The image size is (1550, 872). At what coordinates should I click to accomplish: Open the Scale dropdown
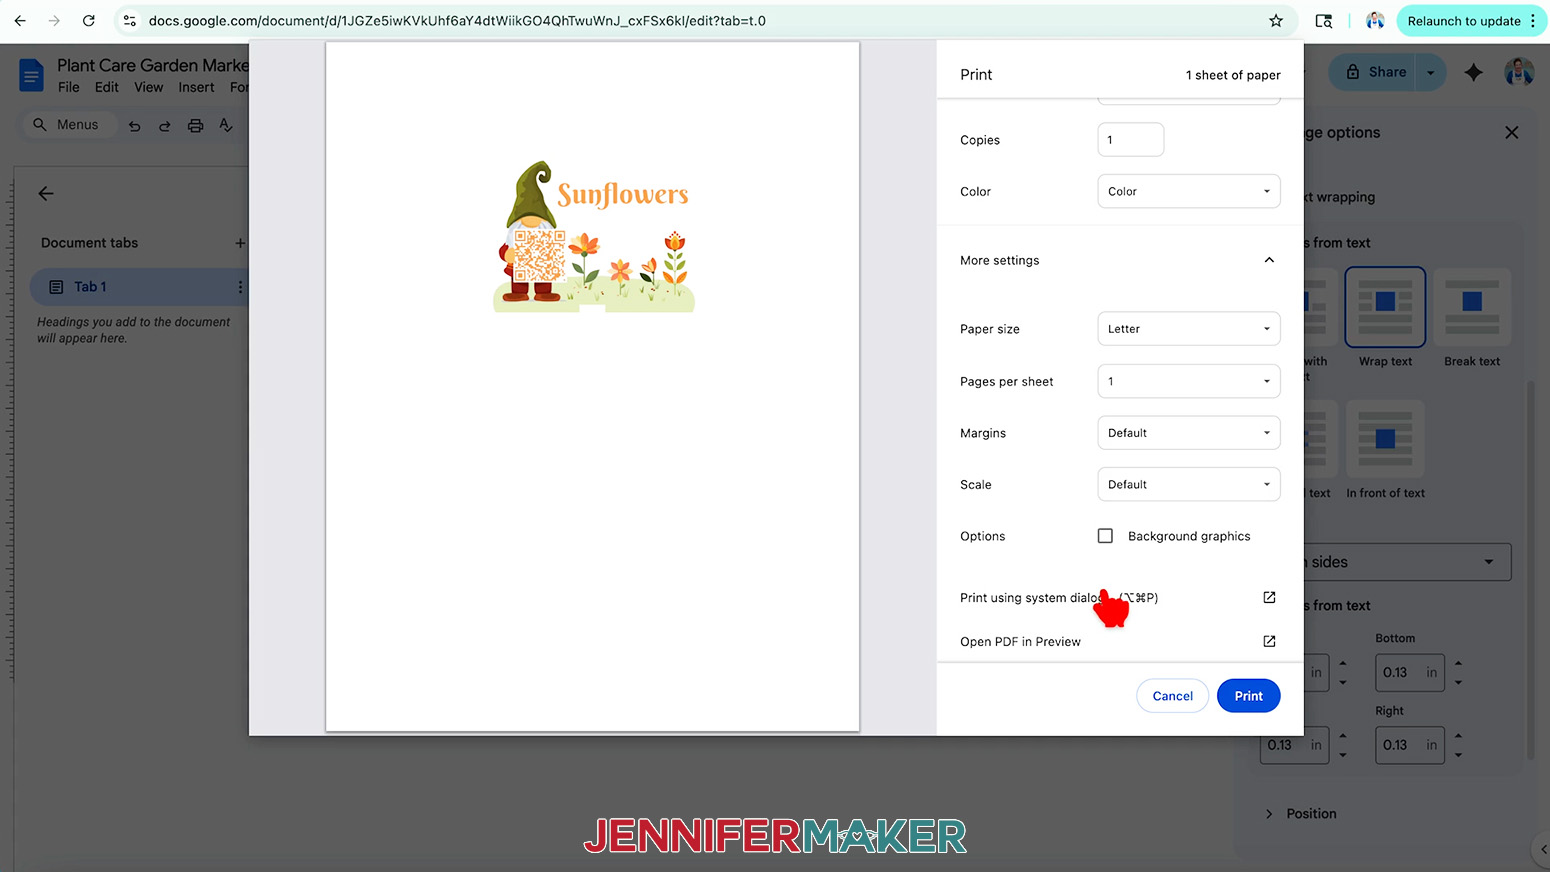[x=1189, y=484]
